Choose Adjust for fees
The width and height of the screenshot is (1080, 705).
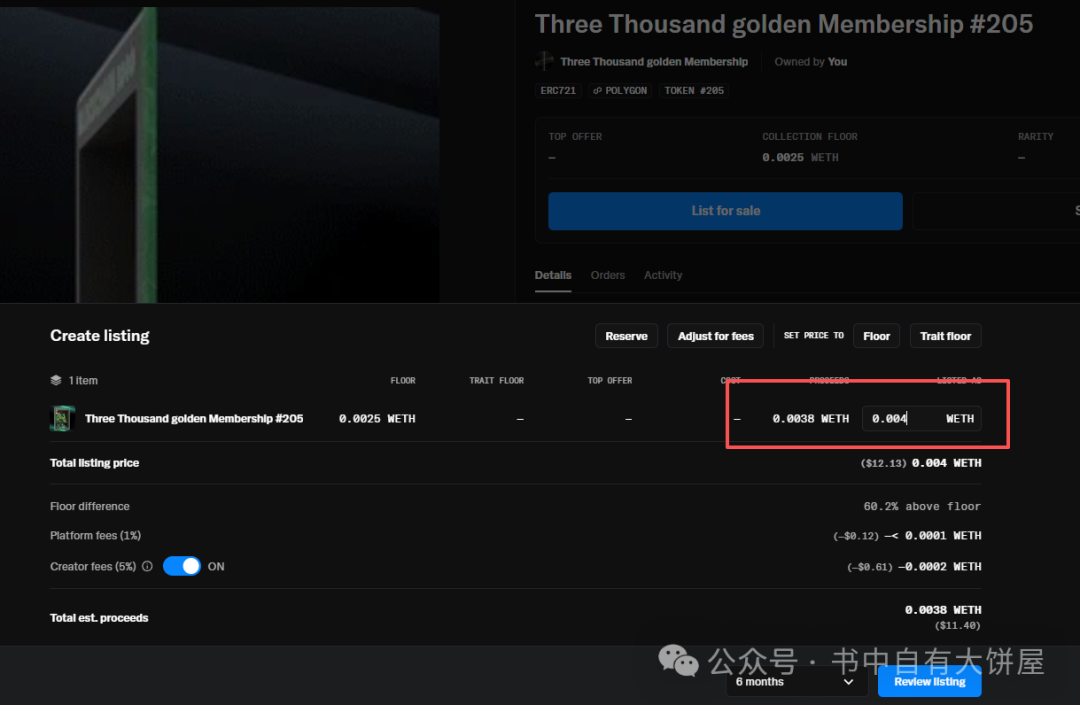point(715,336)
